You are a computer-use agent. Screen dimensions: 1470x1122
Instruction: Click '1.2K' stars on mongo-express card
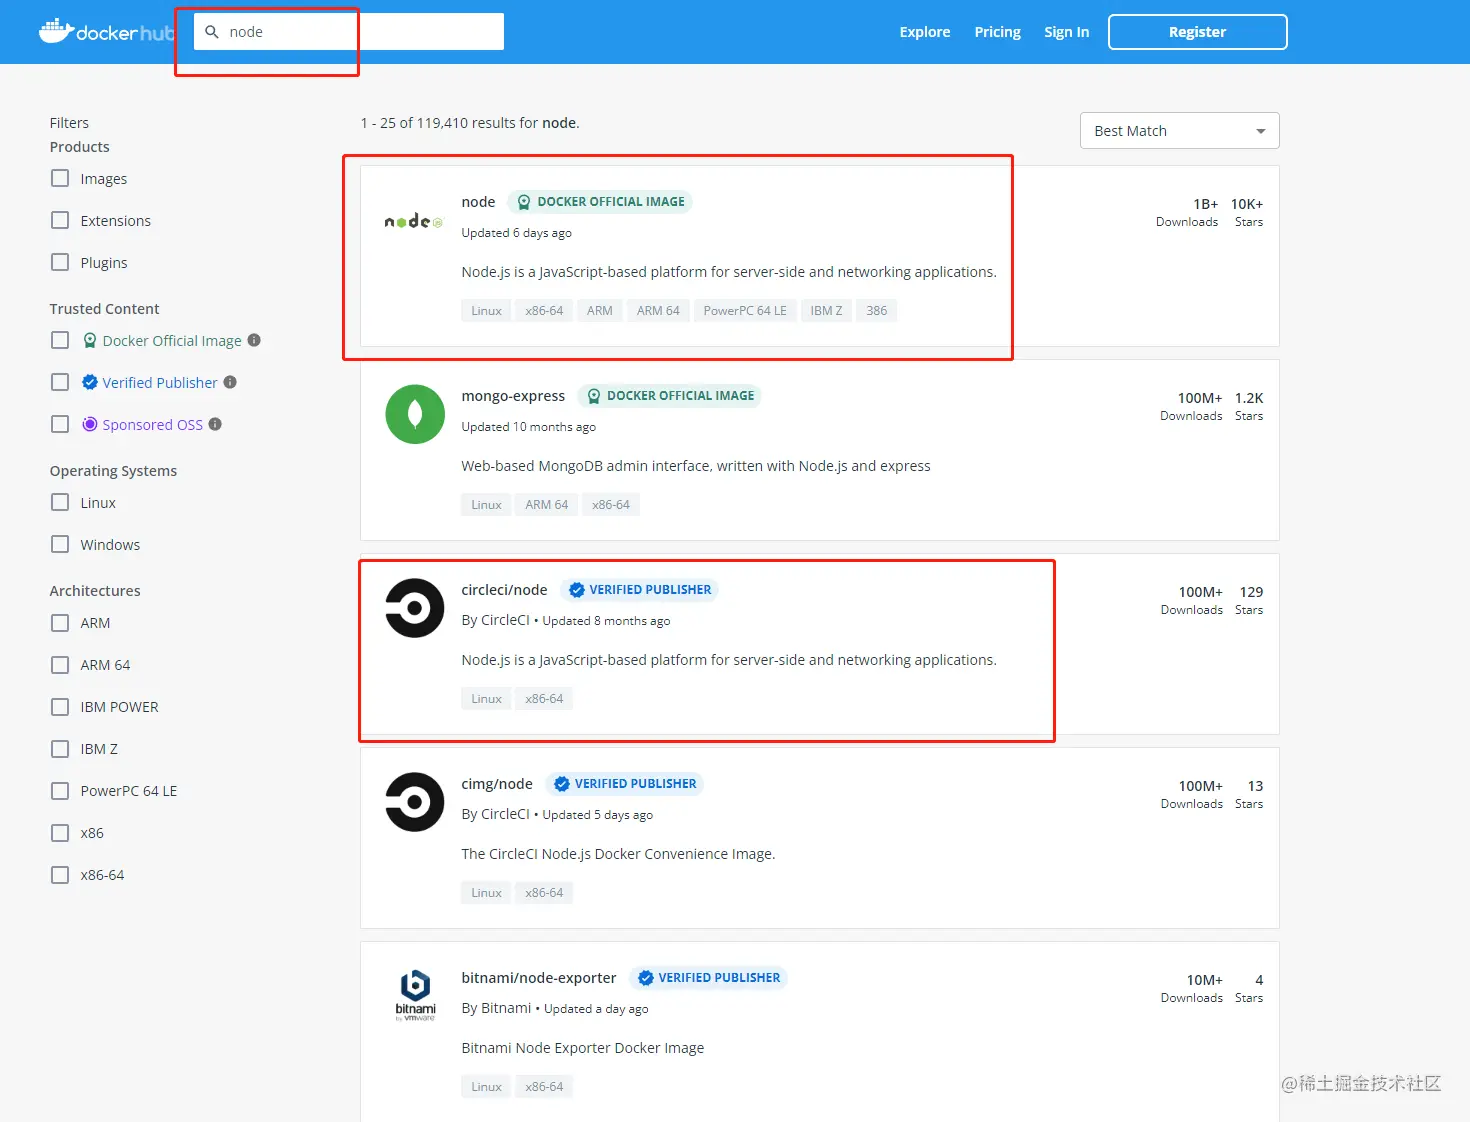1249,398
